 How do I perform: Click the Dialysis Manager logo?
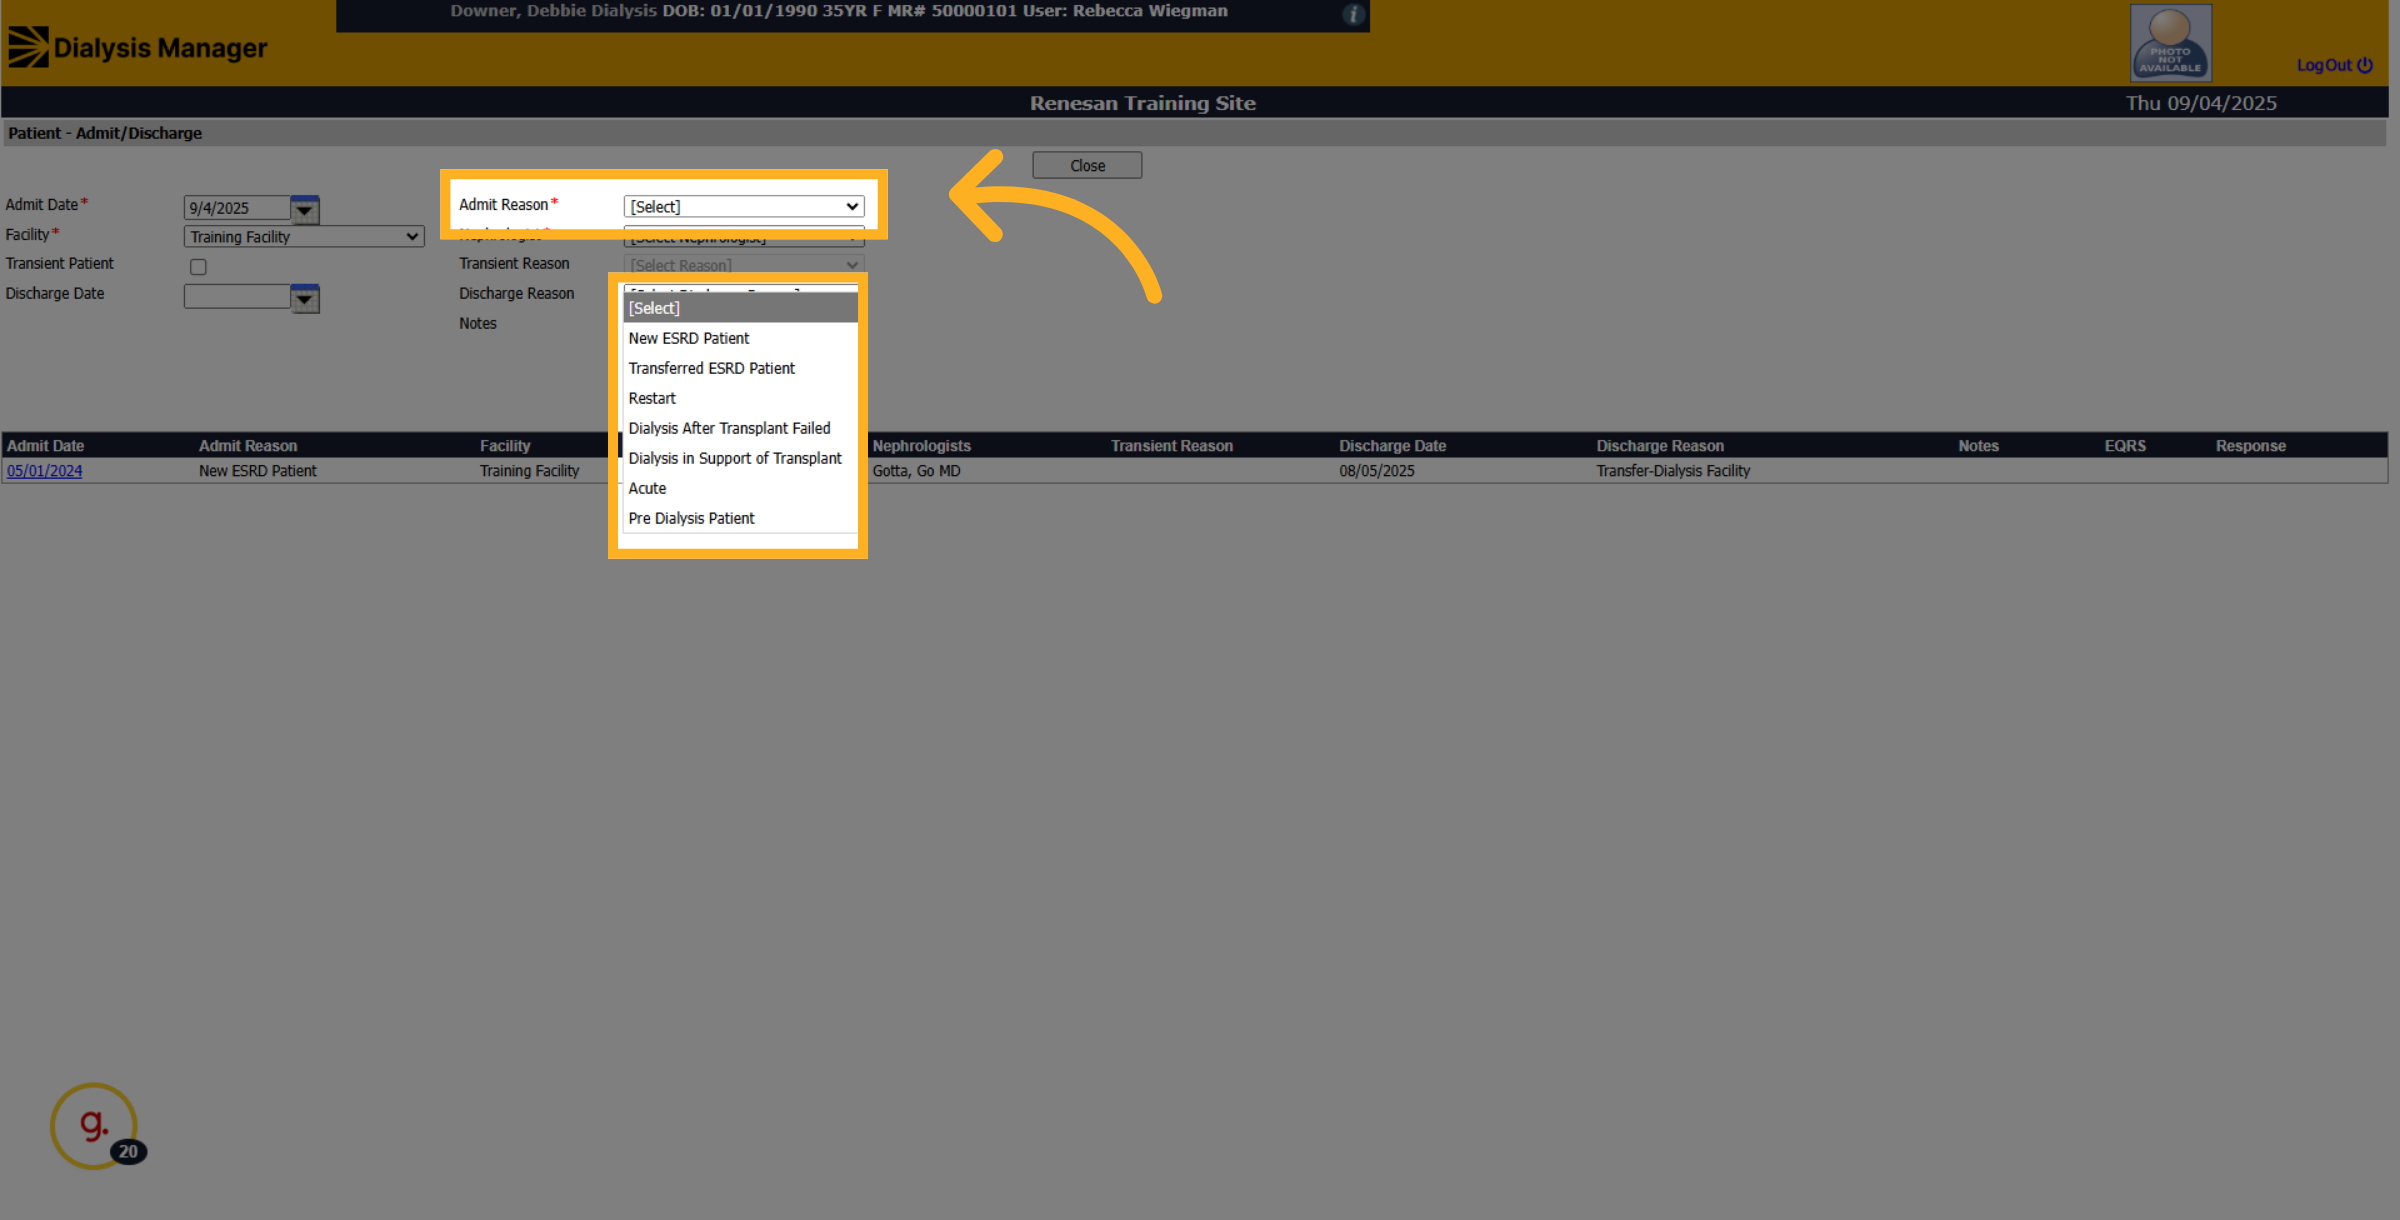pyautogui.click(x=138, y=47)
